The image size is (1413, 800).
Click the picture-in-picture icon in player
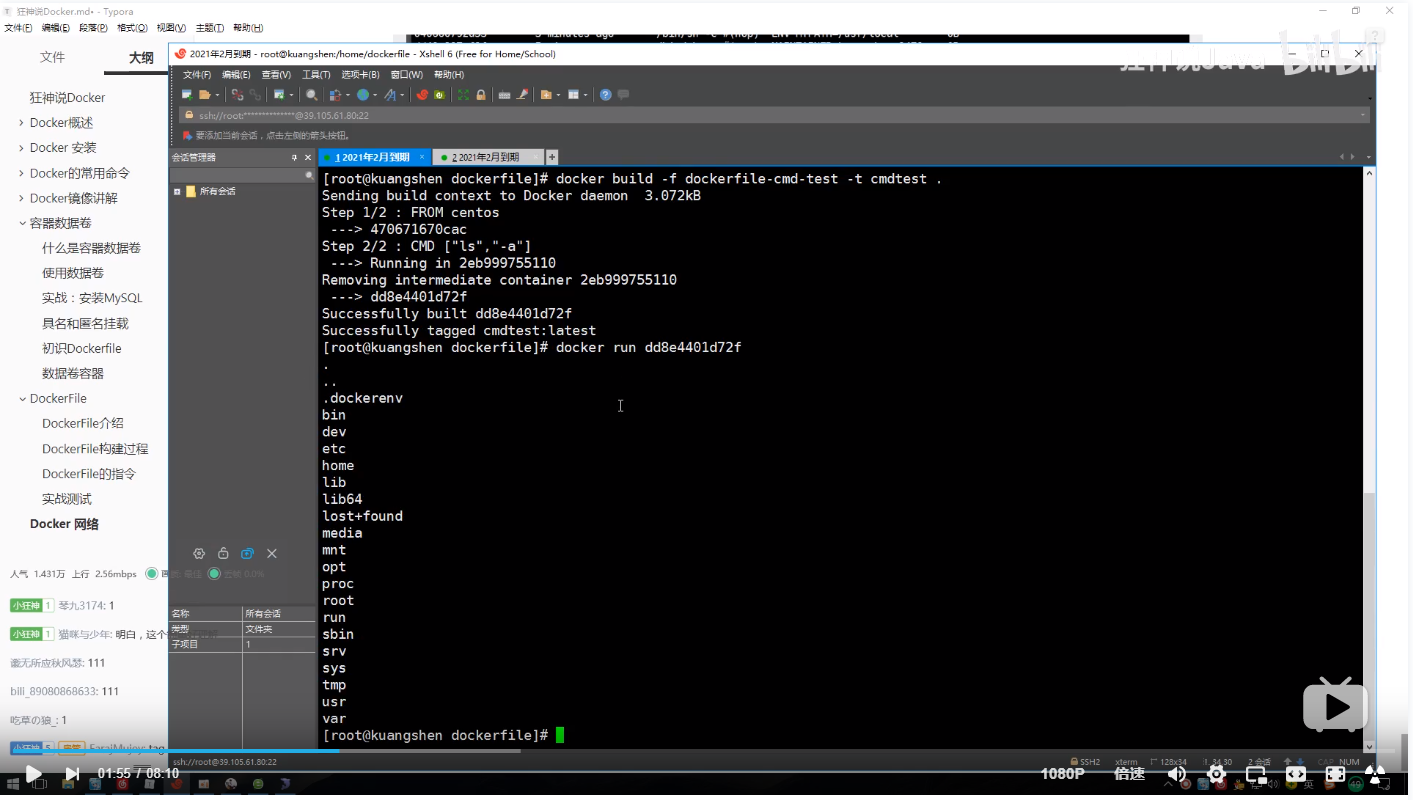pyautogui.click(x=1256, y=774)
